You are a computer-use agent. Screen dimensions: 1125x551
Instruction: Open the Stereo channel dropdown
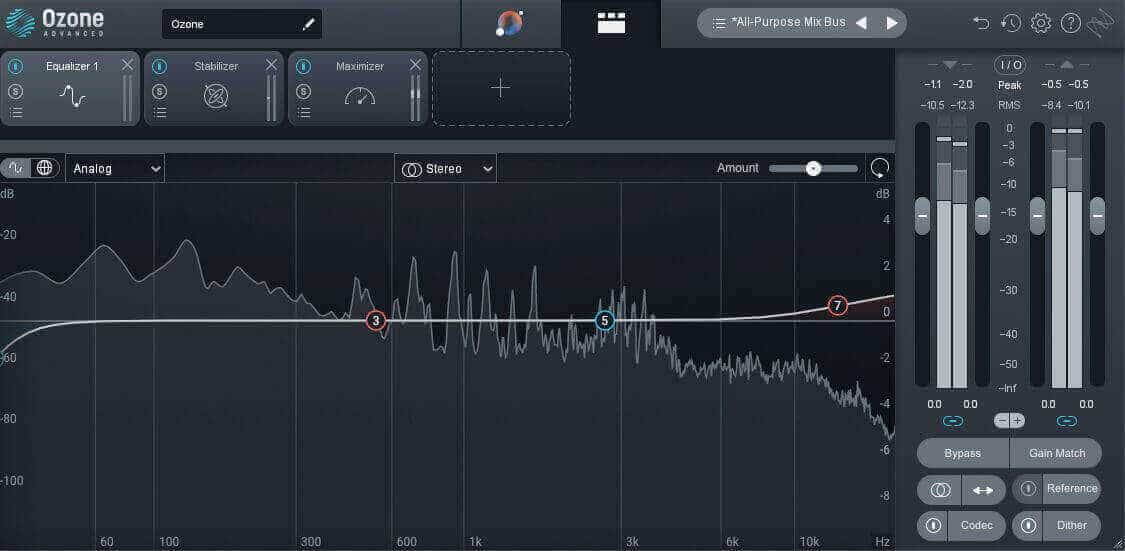(x=445, y=169)
